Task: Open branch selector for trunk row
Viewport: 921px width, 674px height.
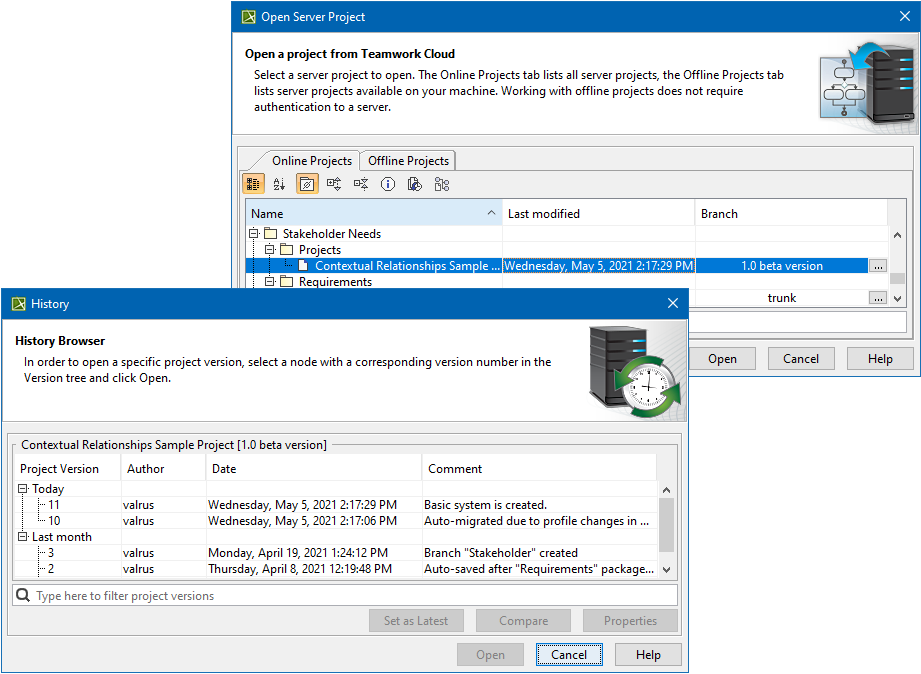Action: (x=878, y=298)
